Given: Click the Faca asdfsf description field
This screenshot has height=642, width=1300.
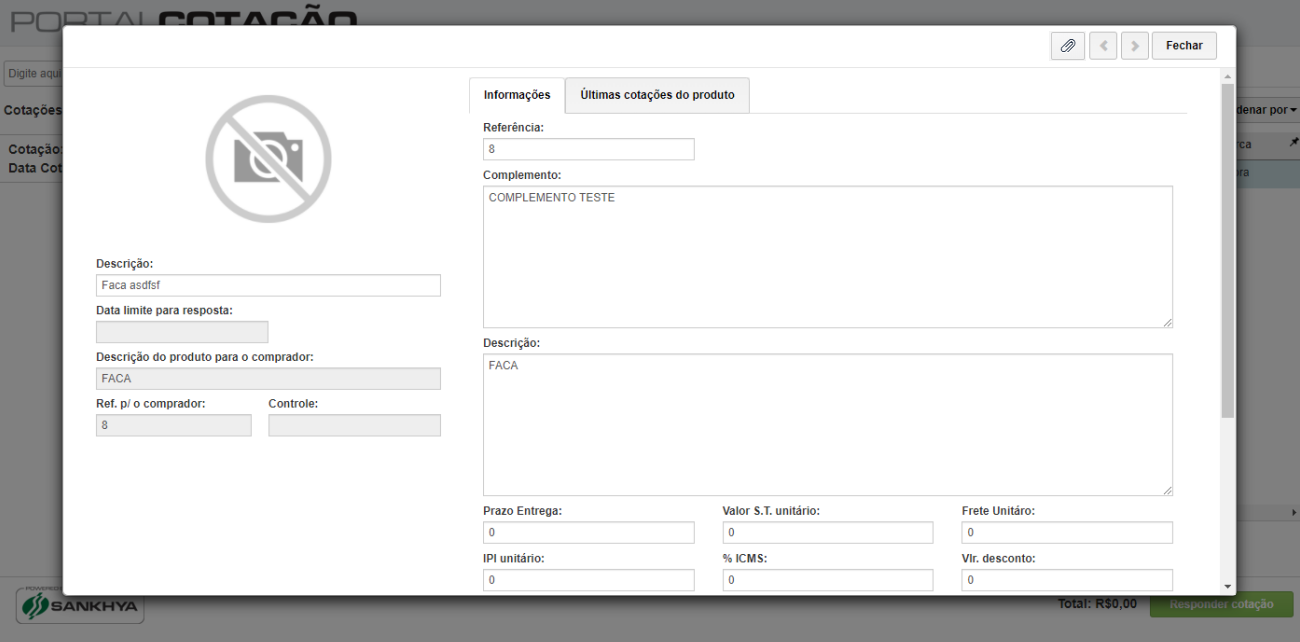Looking at the screenshot, I should (268, 285).
